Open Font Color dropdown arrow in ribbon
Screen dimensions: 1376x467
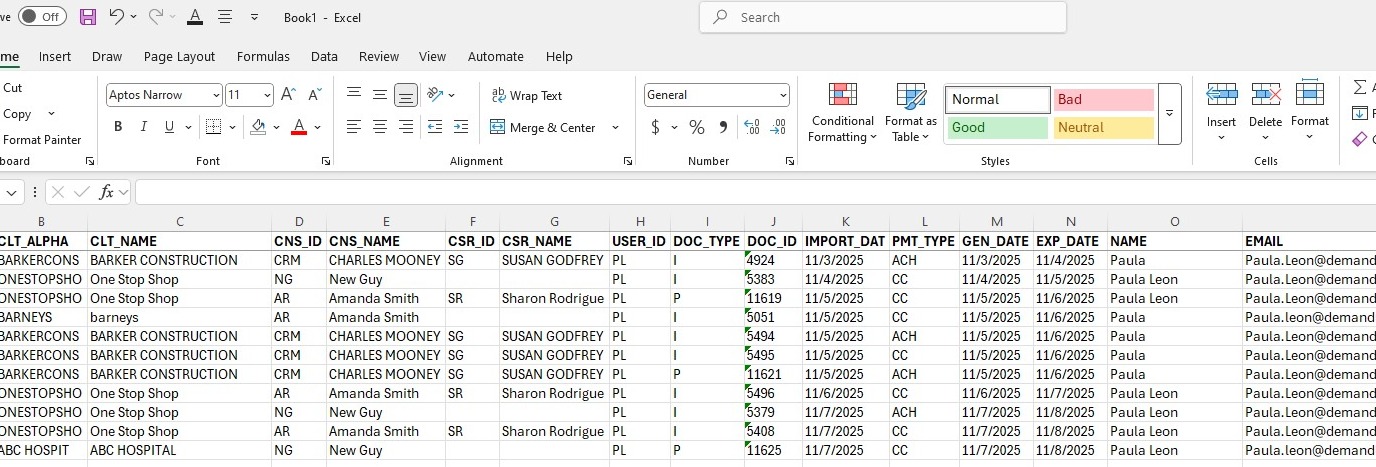coord(318,127)
